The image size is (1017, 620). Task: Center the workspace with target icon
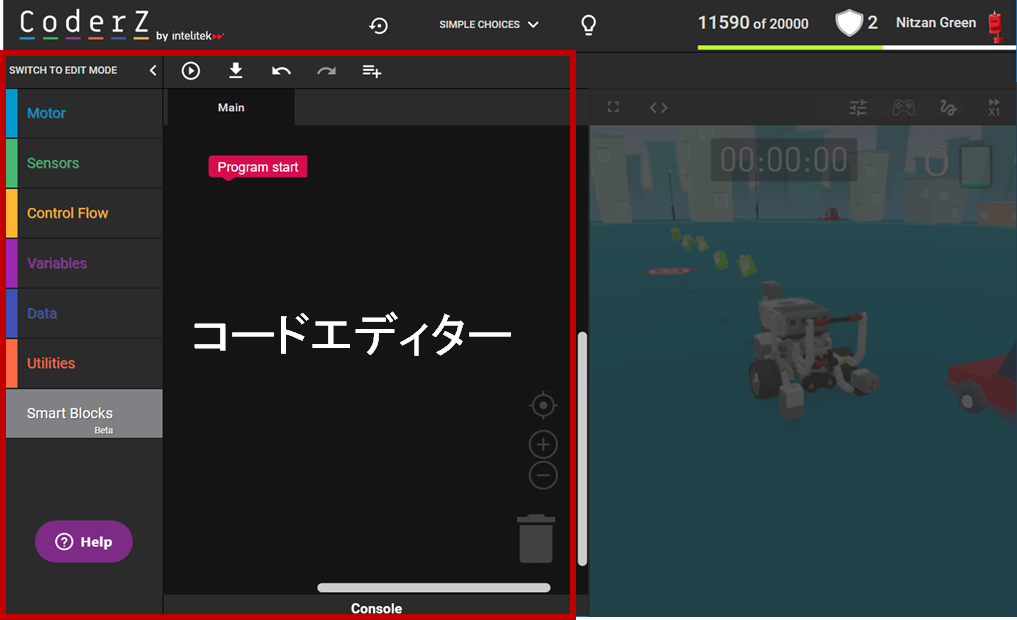point(543,405)
